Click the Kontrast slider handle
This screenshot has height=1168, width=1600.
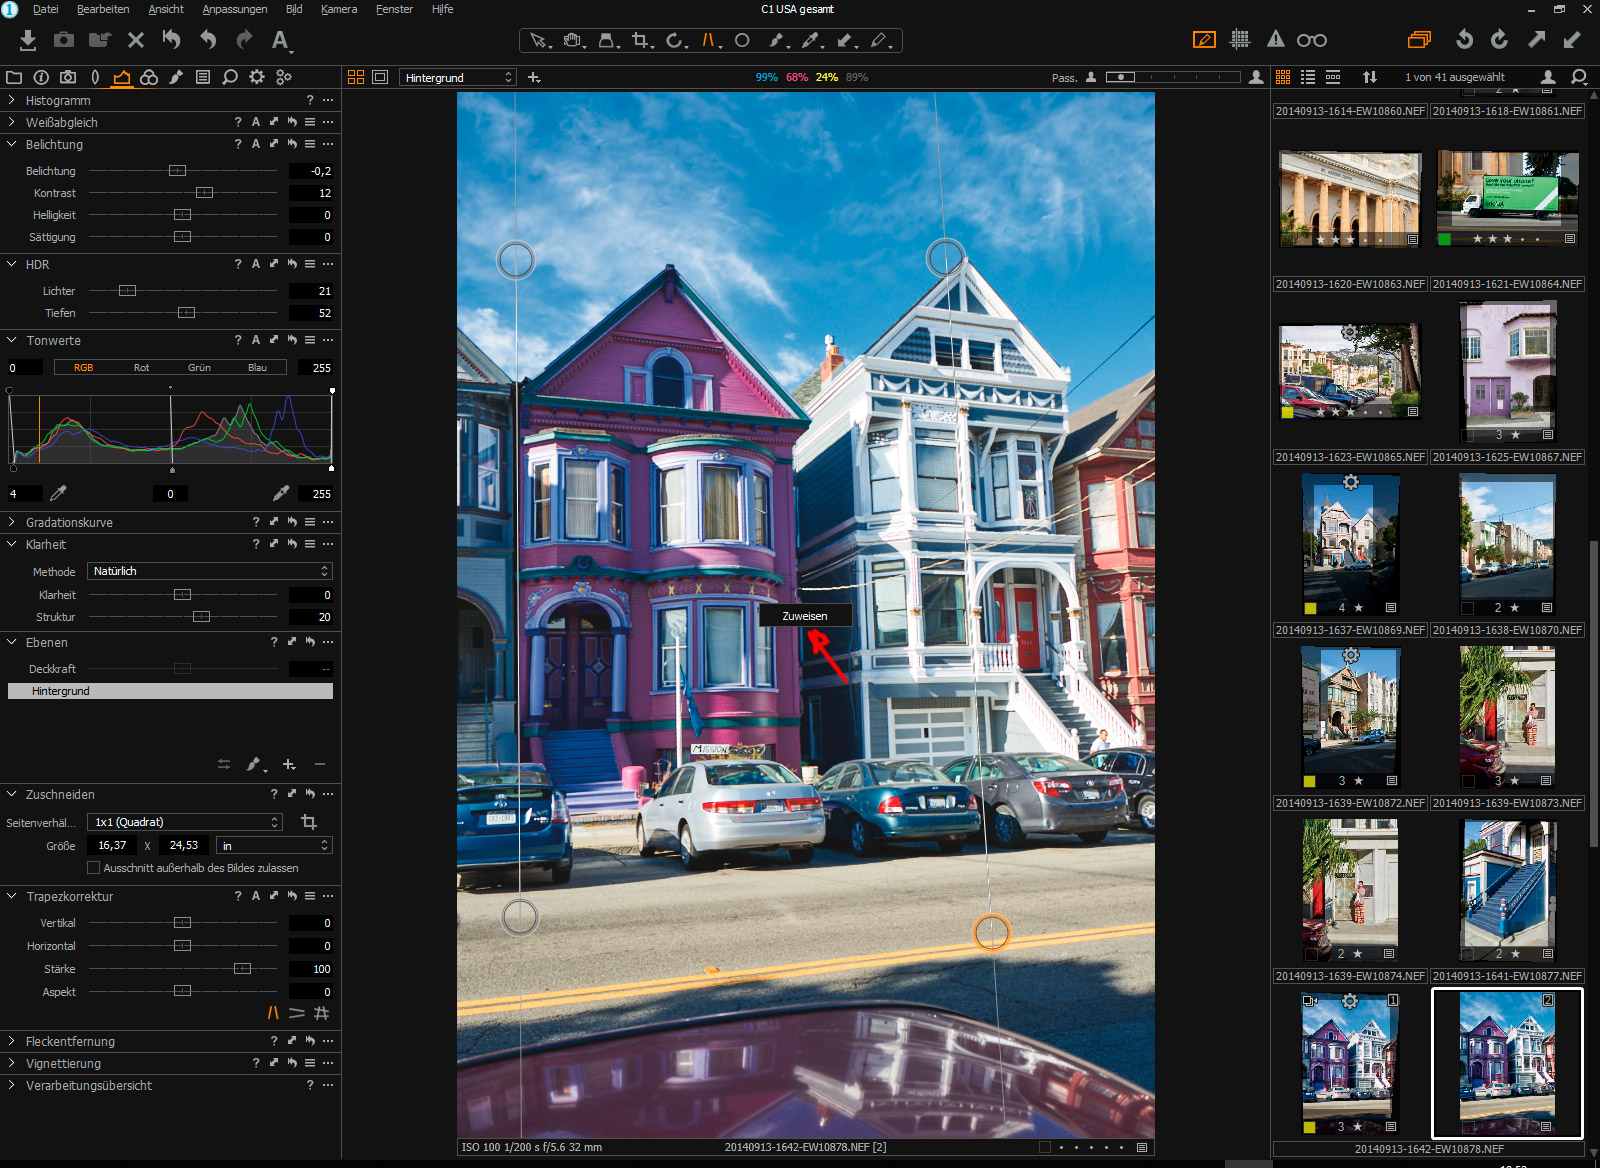tap(204, 193)
